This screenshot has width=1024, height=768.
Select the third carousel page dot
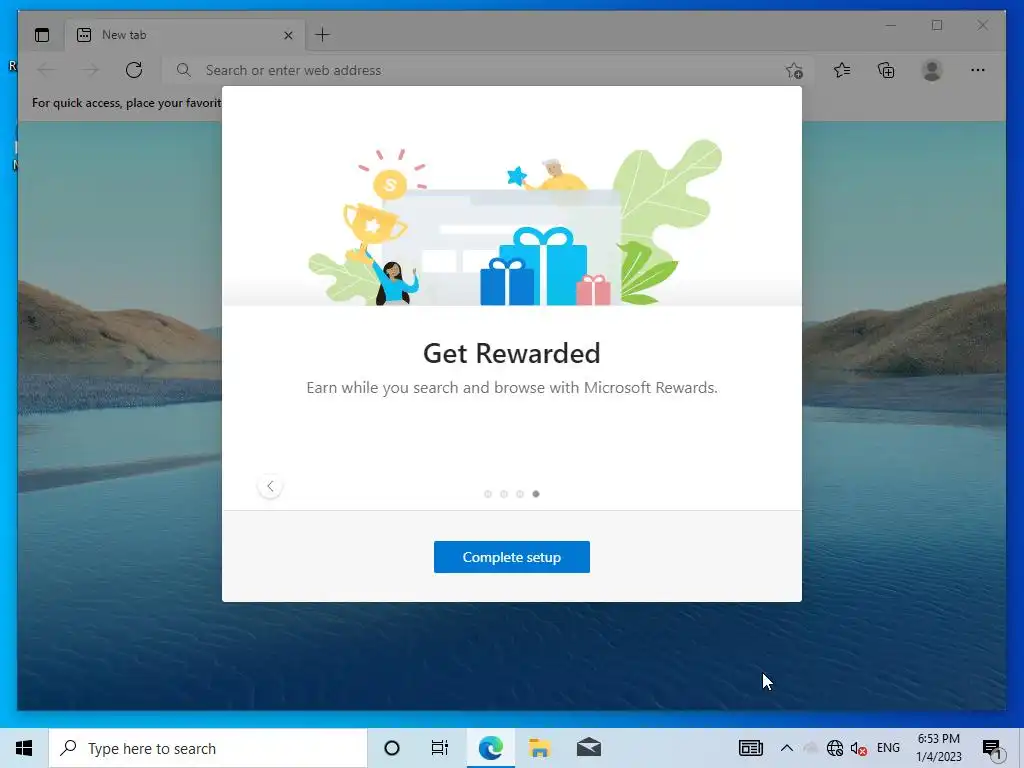pyautogui.click(x=520, y=494)
